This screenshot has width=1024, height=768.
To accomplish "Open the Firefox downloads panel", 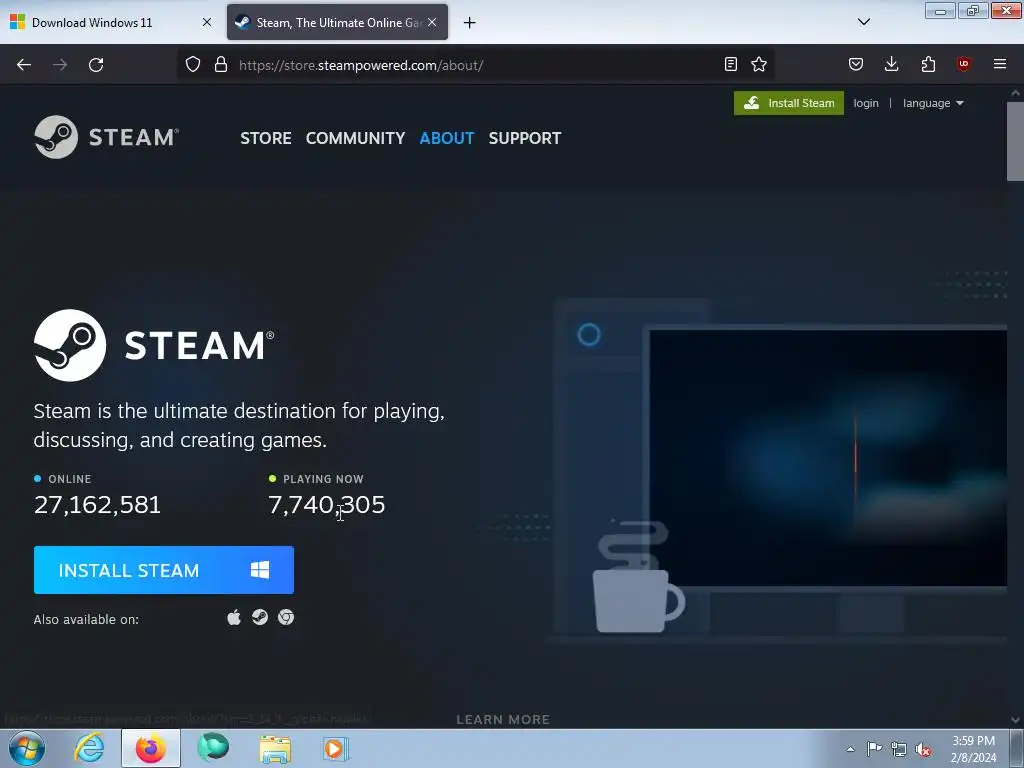I will click(891, 64).
